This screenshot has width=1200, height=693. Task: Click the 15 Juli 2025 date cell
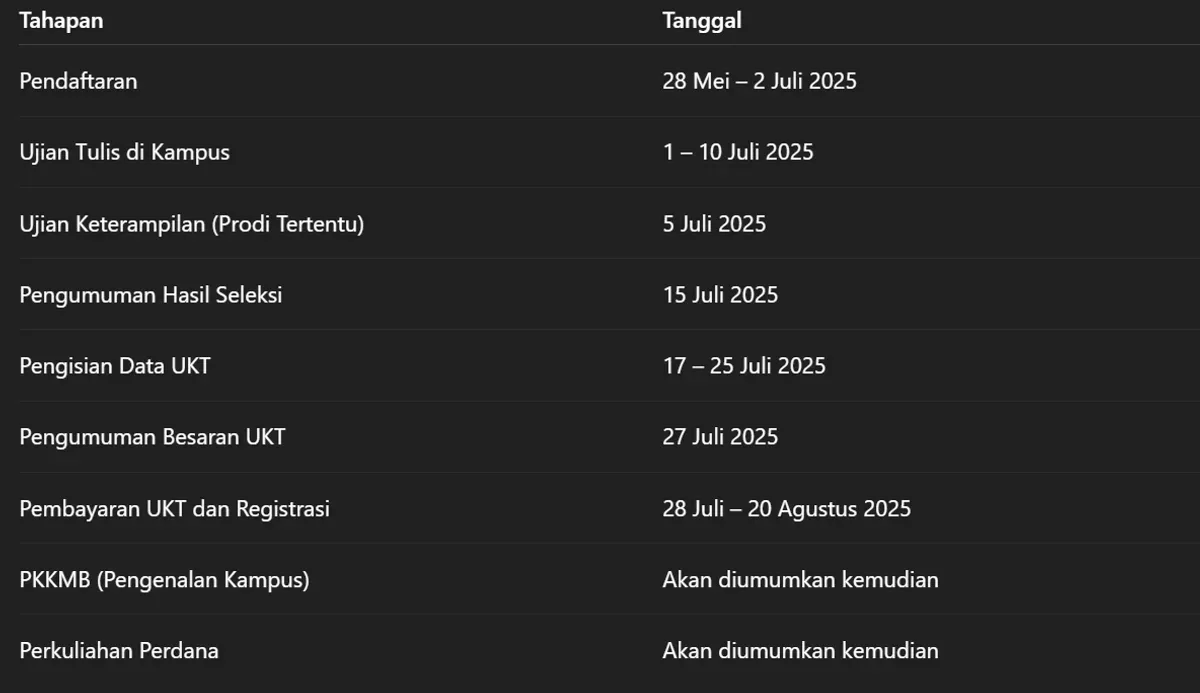[720, 295]
